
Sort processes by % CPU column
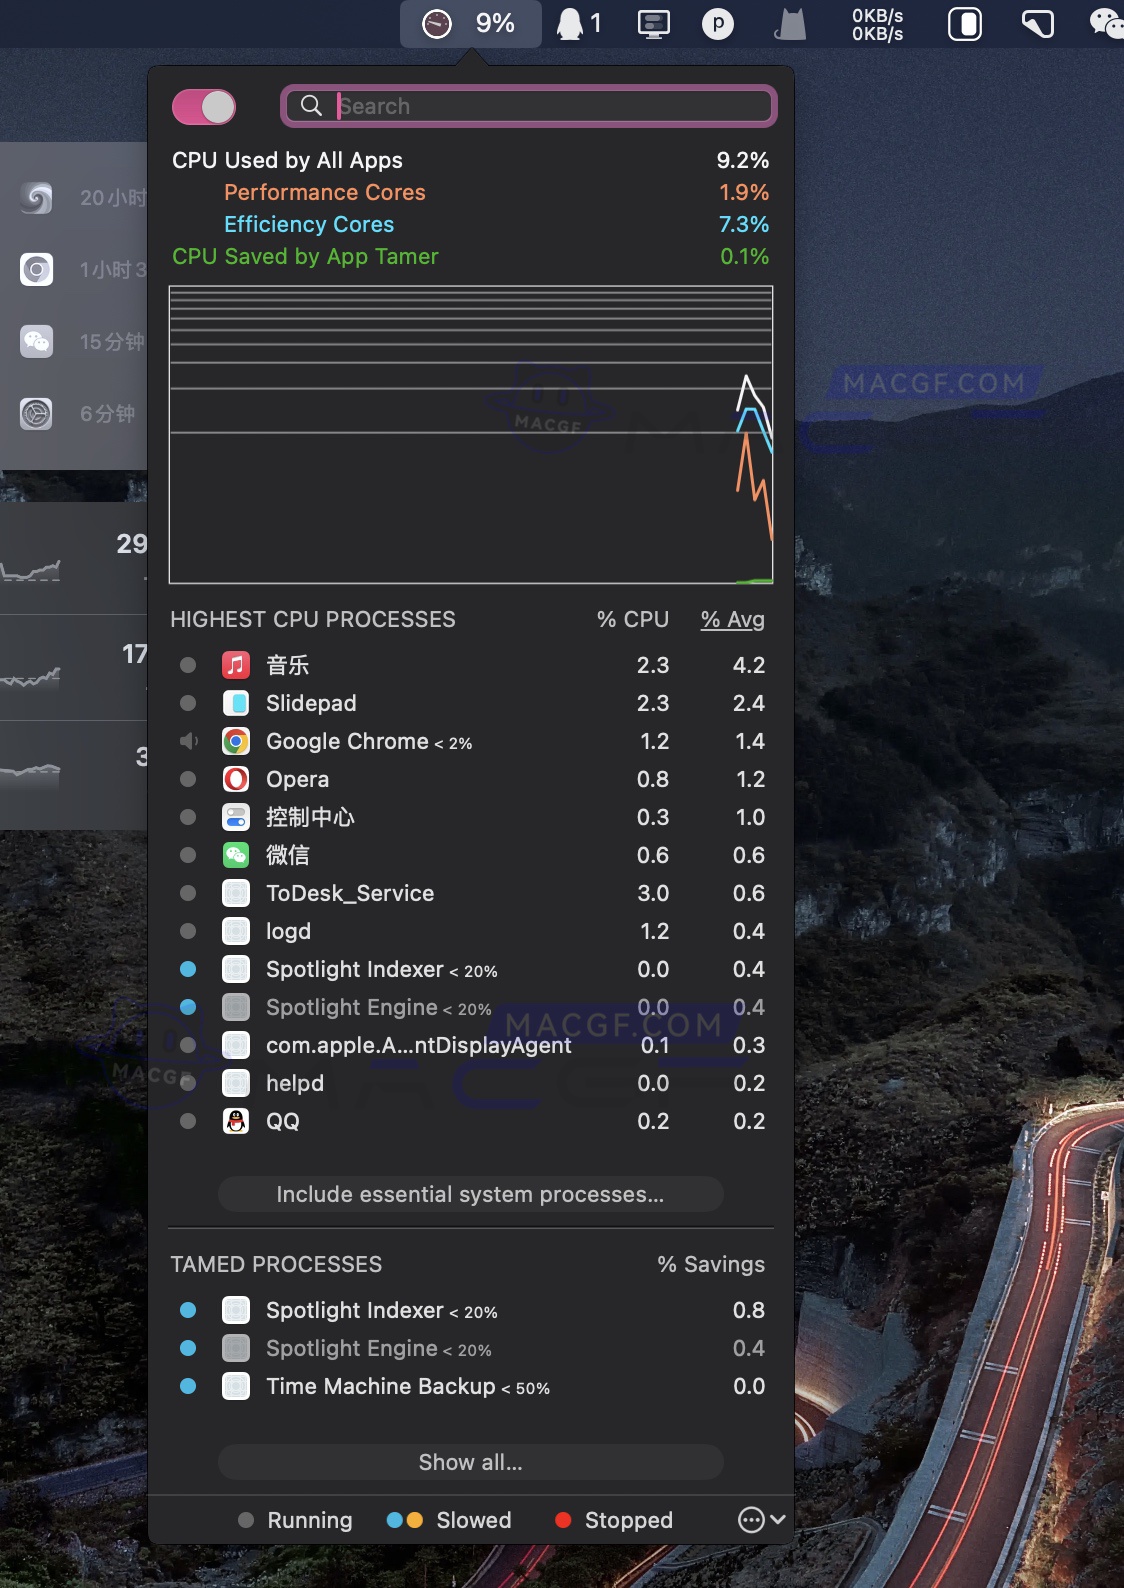[632, 619]
